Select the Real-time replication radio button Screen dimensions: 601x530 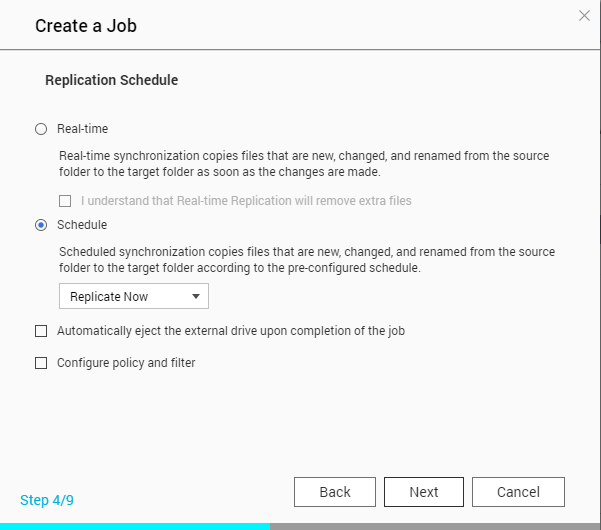(41, 129)
